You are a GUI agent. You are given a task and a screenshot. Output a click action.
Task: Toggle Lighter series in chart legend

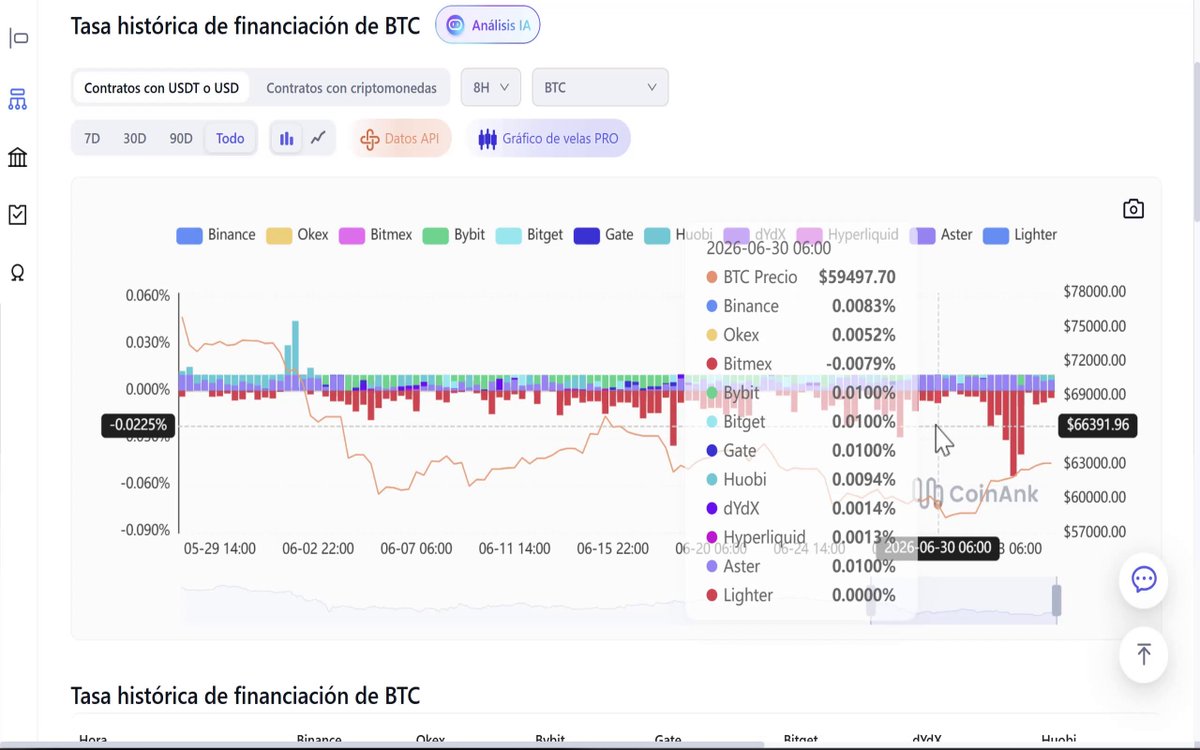click(x=1020, y=235)
